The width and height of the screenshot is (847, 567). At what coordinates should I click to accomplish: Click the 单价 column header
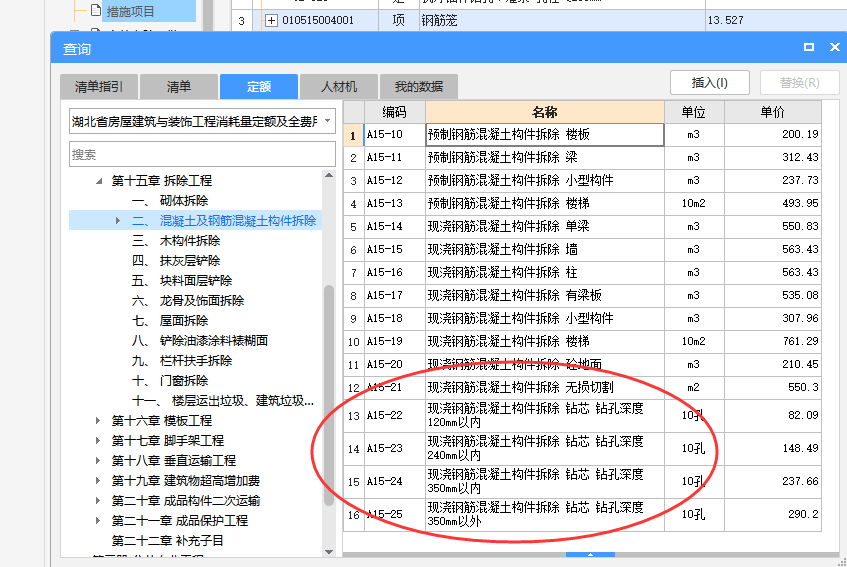(x=772, y=112)
